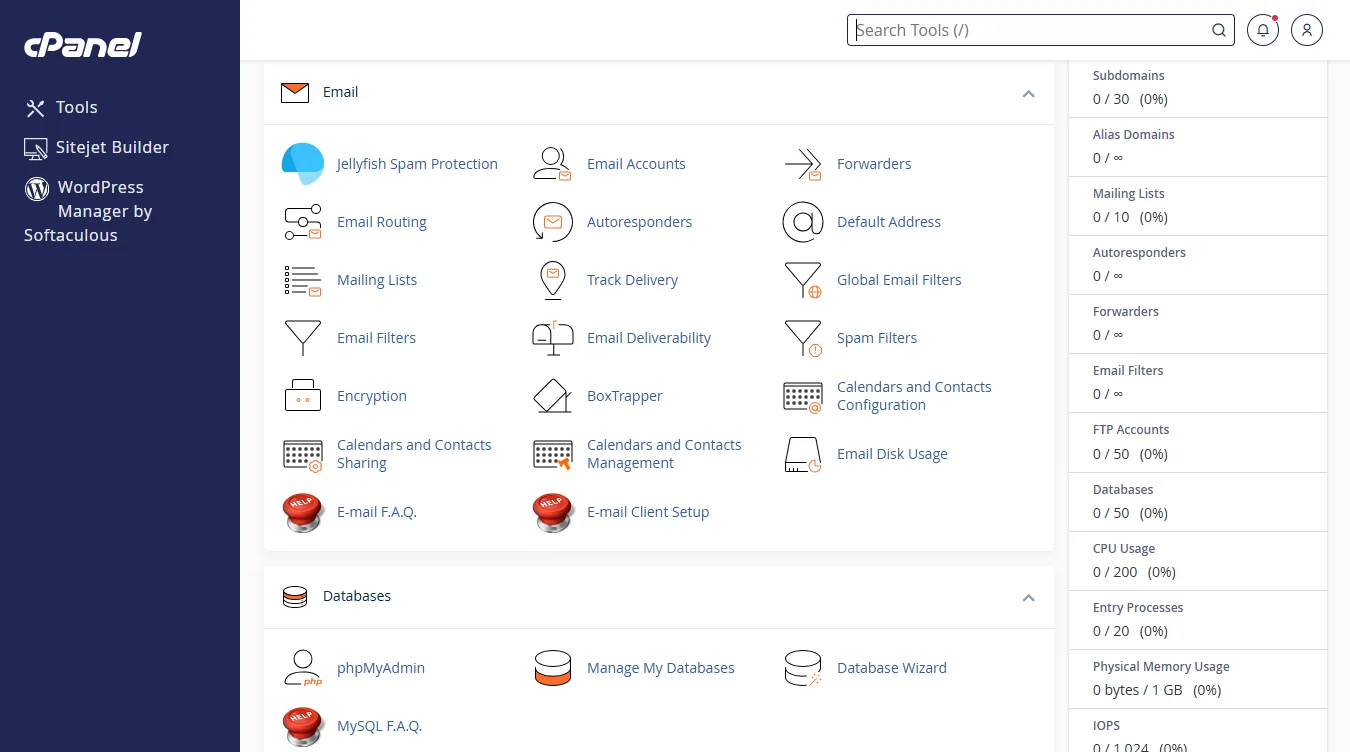Screen dimensions: 1350x752
Task: Open the Email Accounts link
Action: tap(636, 164)
